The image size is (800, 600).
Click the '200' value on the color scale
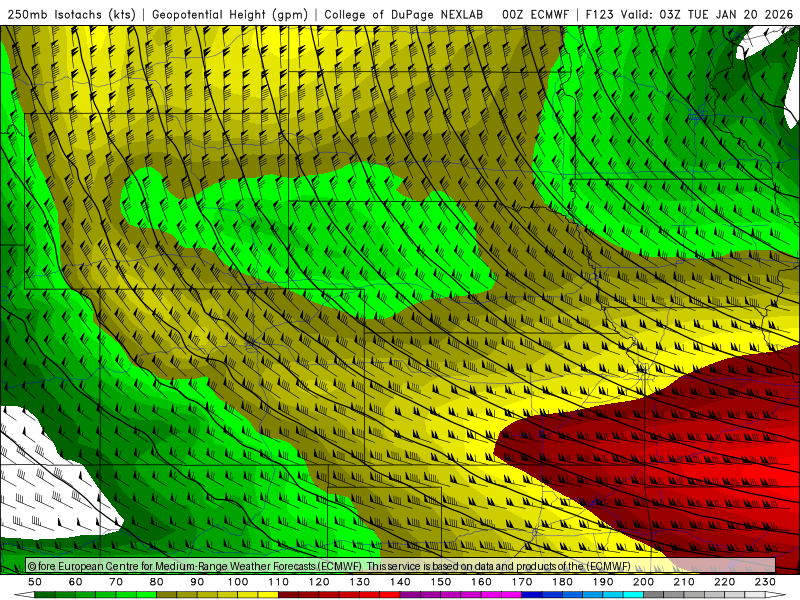643,582
